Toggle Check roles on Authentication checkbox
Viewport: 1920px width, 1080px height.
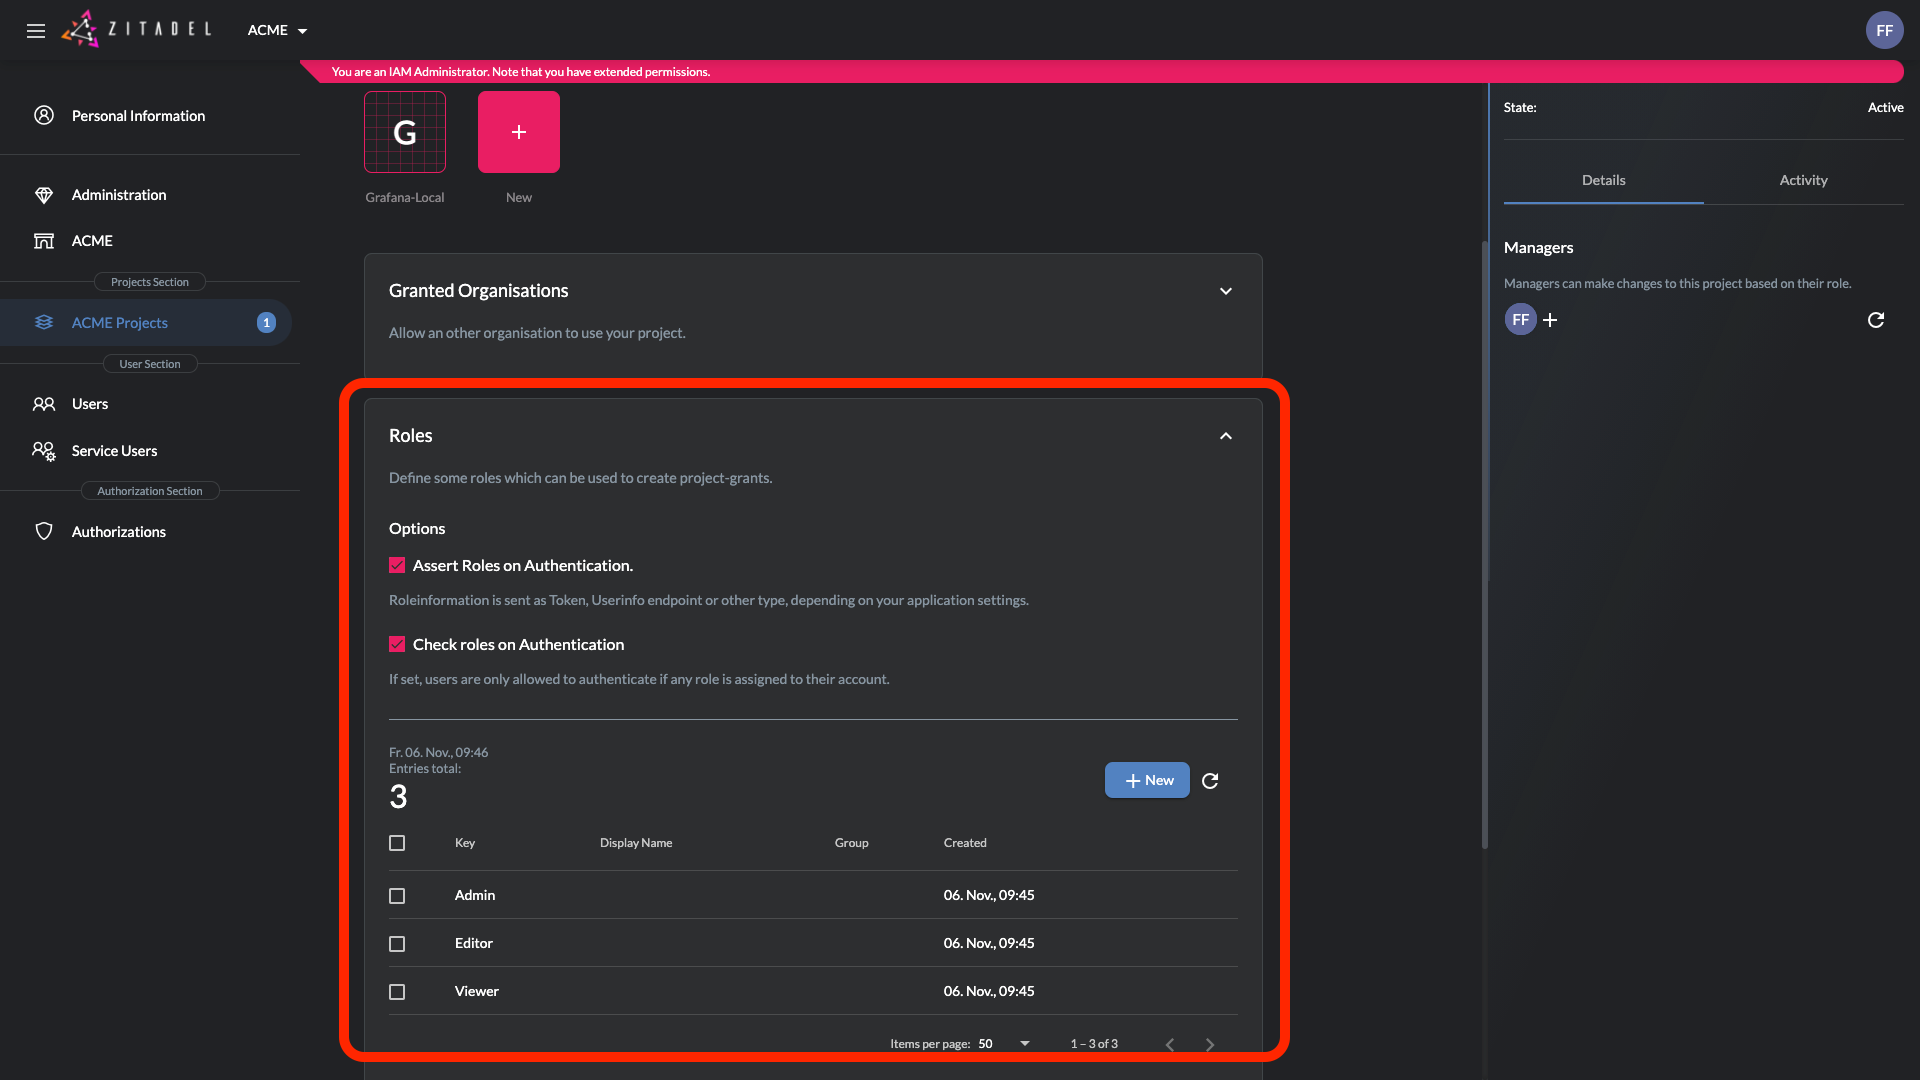pos(397,645)
